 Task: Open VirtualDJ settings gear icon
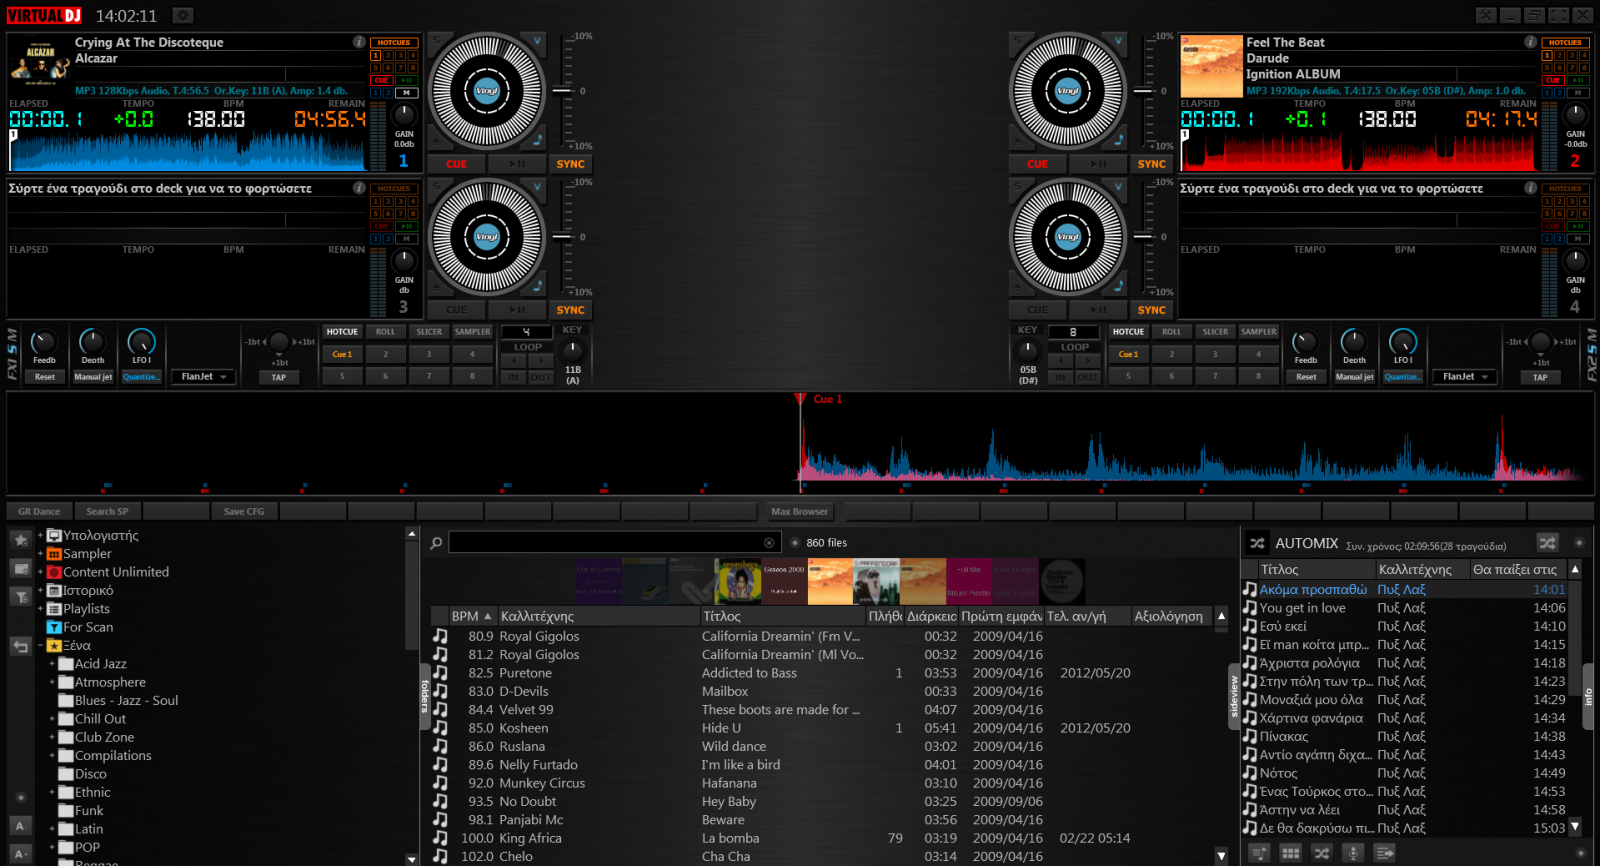point(182,15)
